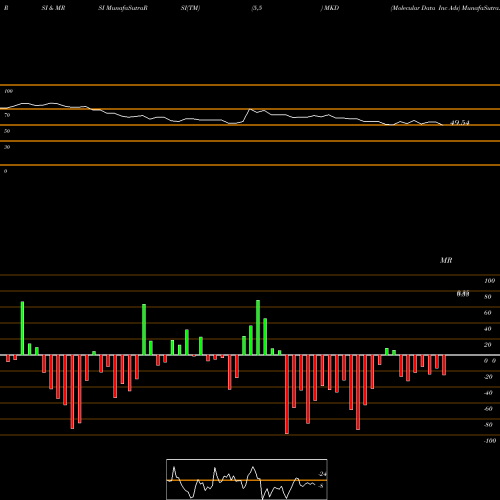Image resolution: width=500 pixels, height=500 pixels.
Task: Click the MR axis label -20
Action: tap(488, 377)
